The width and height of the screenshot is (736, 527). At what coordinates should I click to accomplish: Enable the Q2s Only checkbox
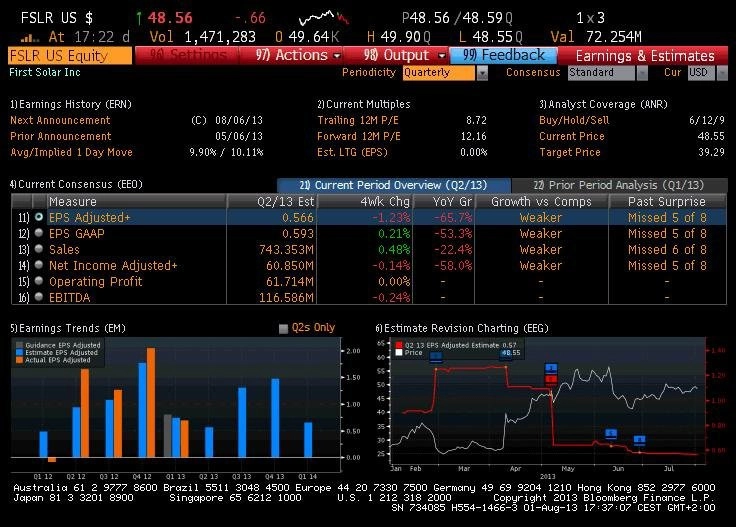click(x=284, y=329)
